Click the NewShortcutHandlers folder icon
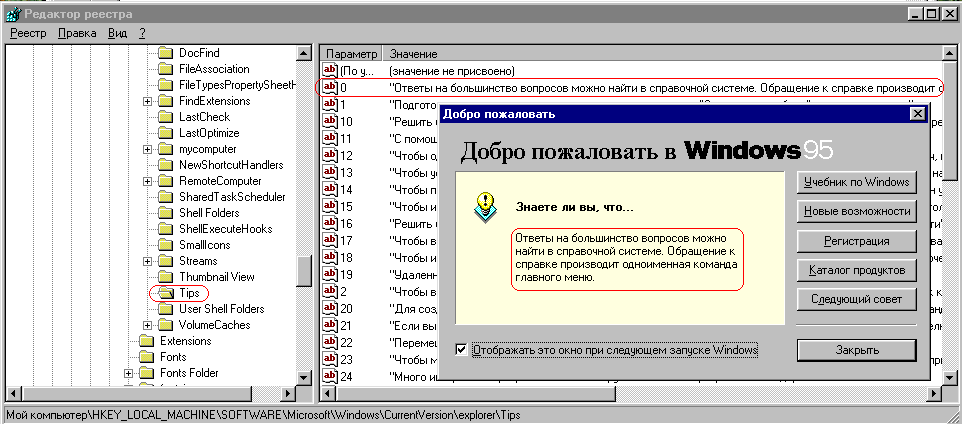 click(x=166, y=164)
